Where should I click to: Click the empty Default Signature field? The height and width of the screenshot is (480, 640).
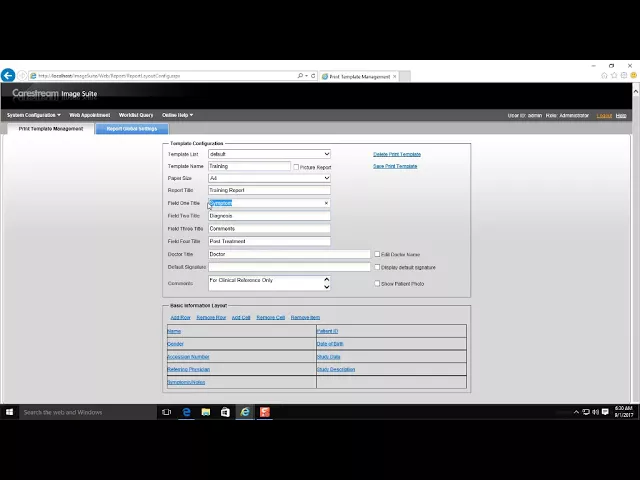[x=289, y=267]
